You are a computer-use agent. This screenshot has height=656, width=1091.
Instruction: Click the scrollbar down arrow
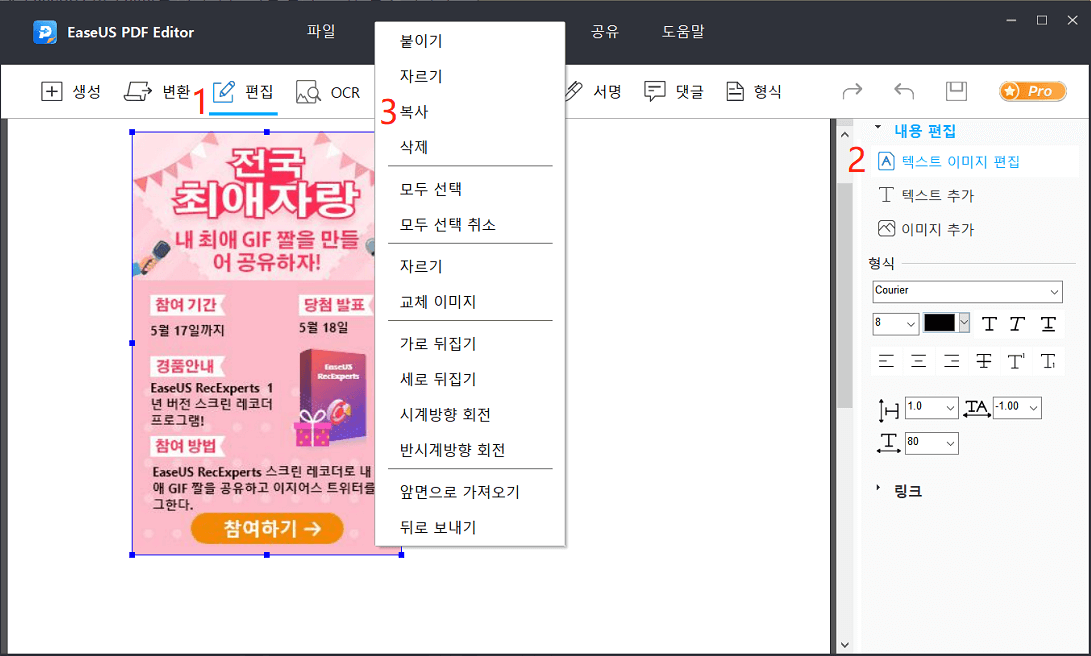coord(845,645)
